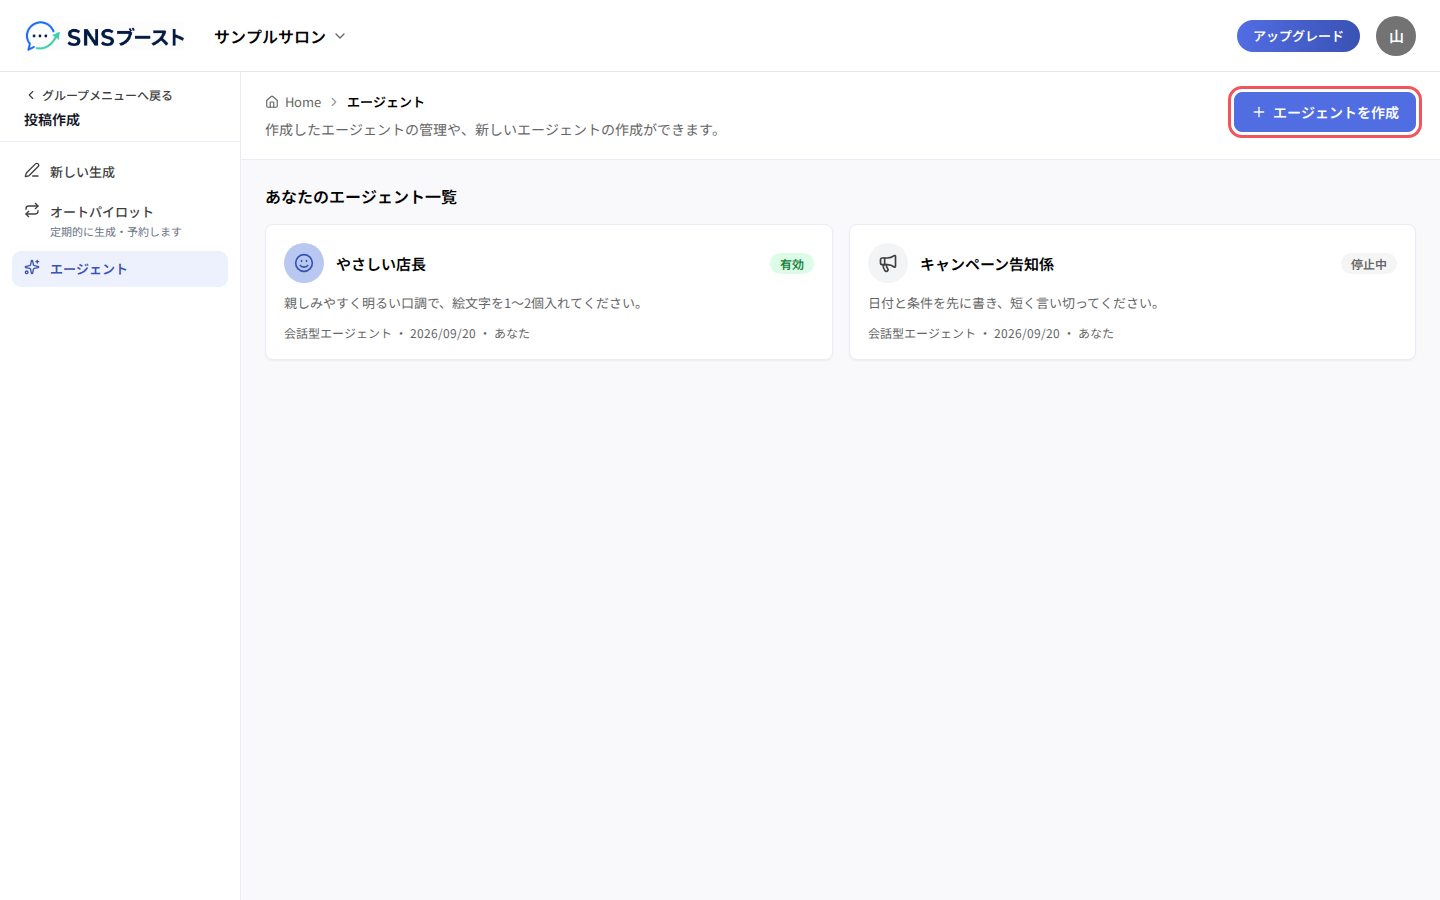This screenshot has width=1440, height=900.
Task: Click the pencil icon for 新しい生成
Action: tap(32, 171)
